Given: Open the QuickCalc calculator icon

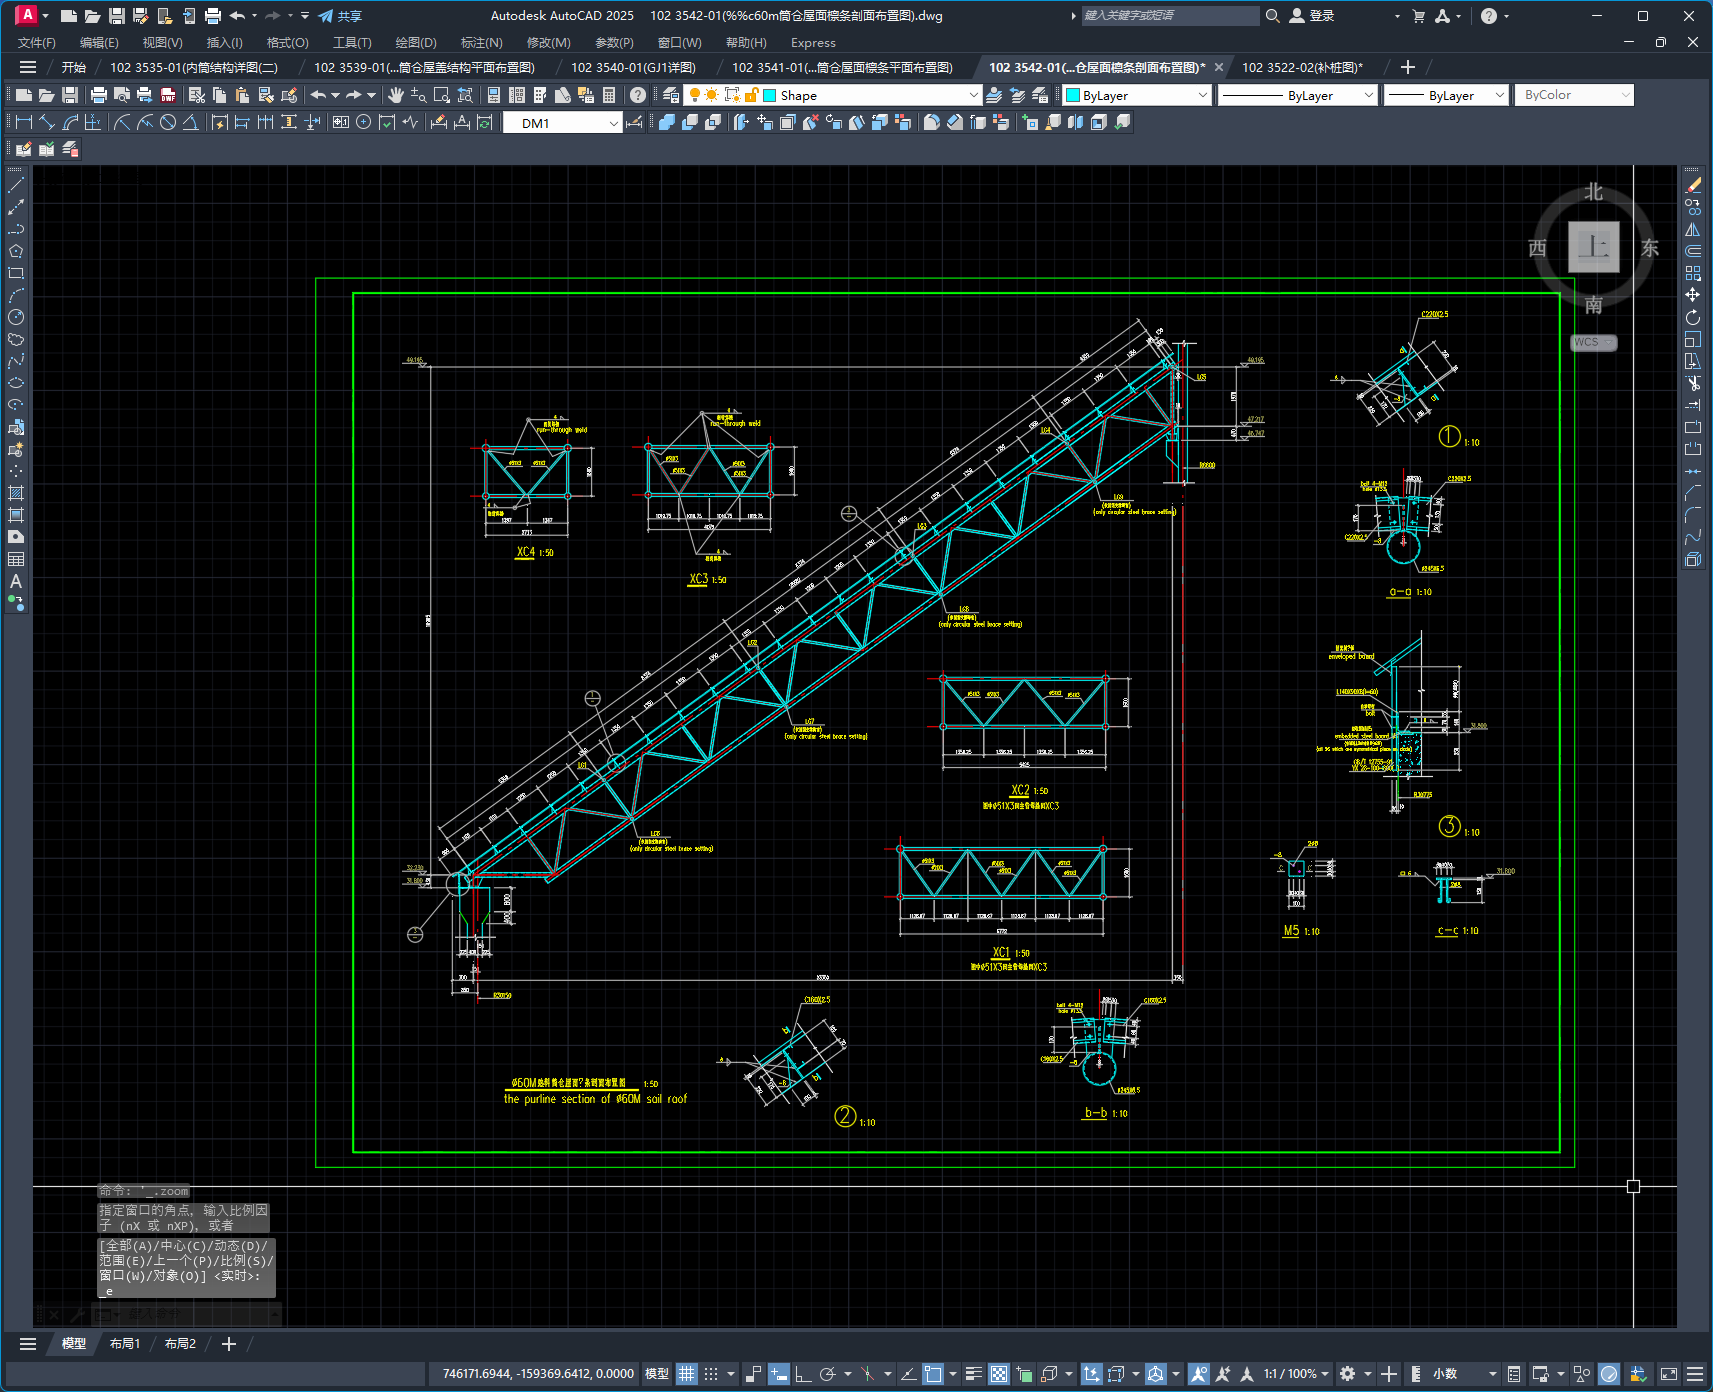Looking at the screenshot, I should [x=609, y=95].
